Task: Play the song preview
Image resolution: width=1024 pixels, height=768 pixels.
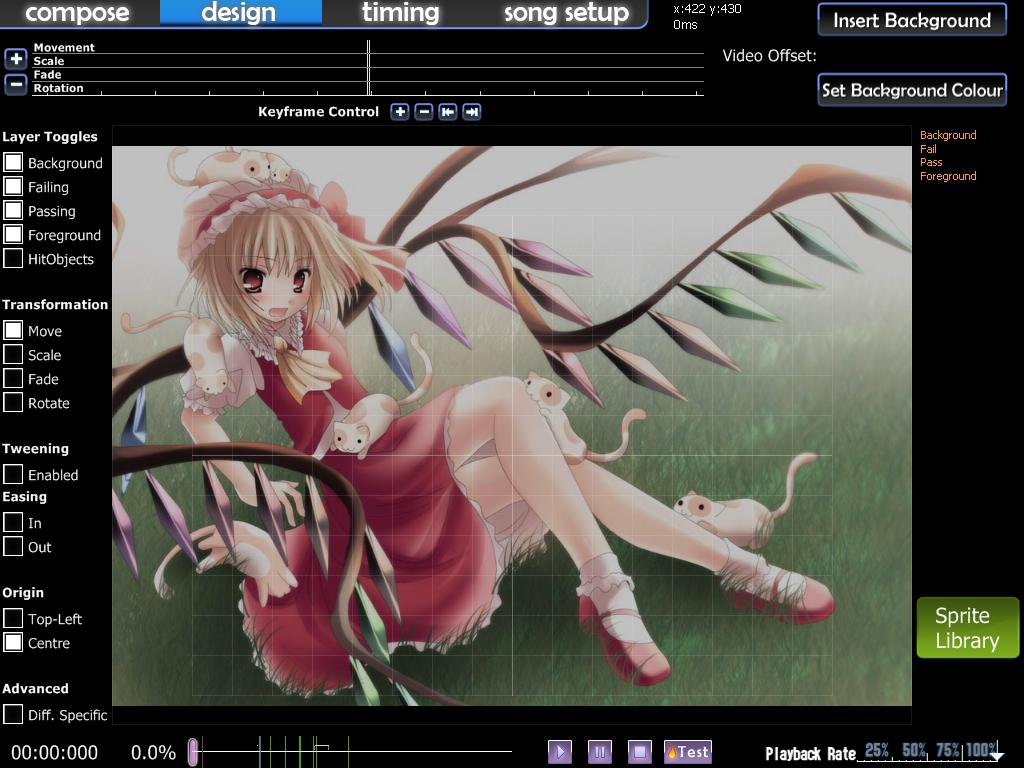Action: coord(560,752)
